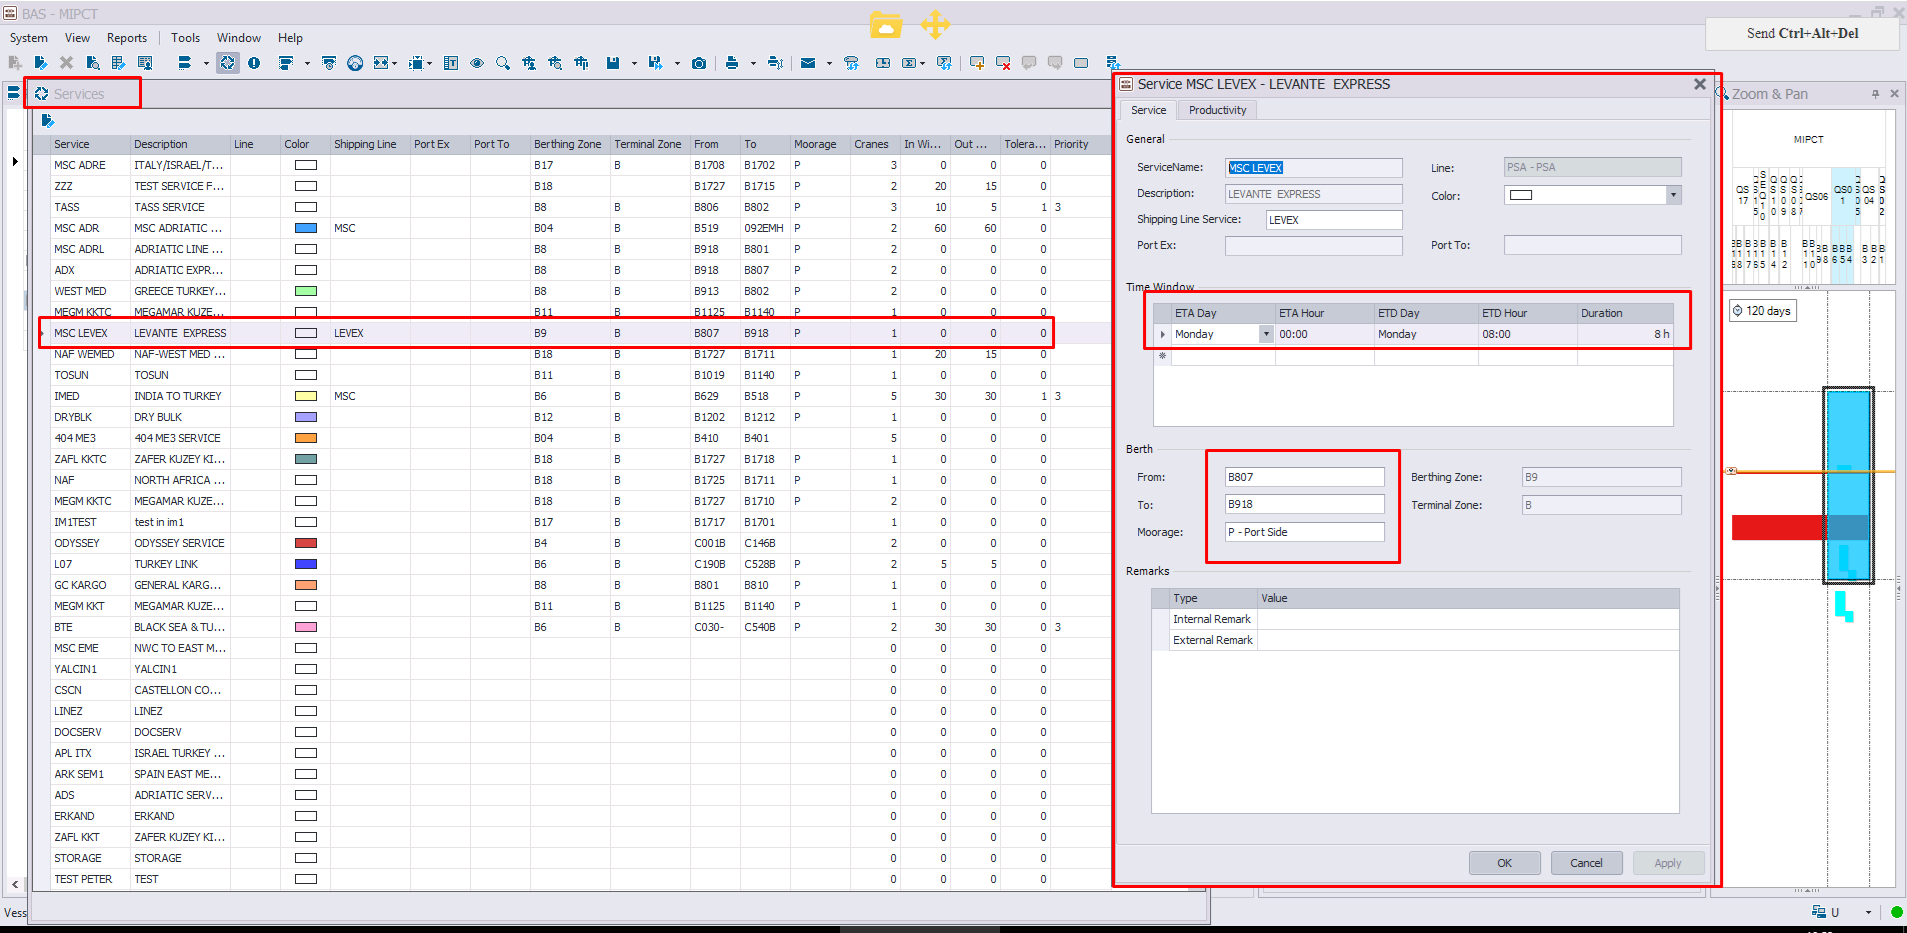
Task: Click the blue color swatch for MSC ADR
Action: point(306,228)
